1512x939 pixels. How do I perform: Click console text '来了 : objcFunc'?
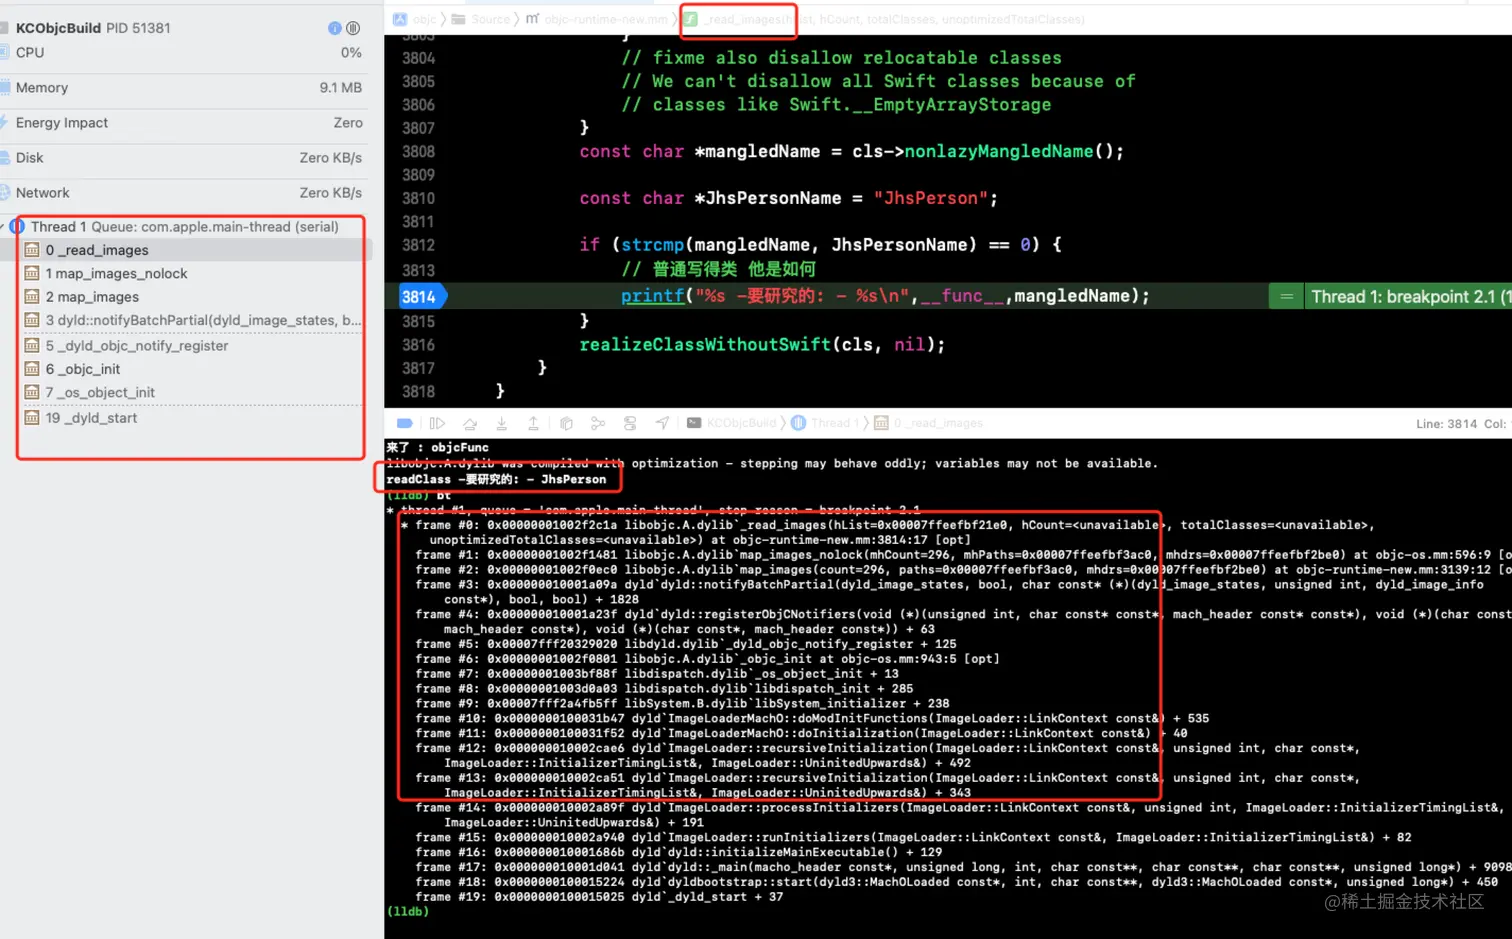click(437, 448)
